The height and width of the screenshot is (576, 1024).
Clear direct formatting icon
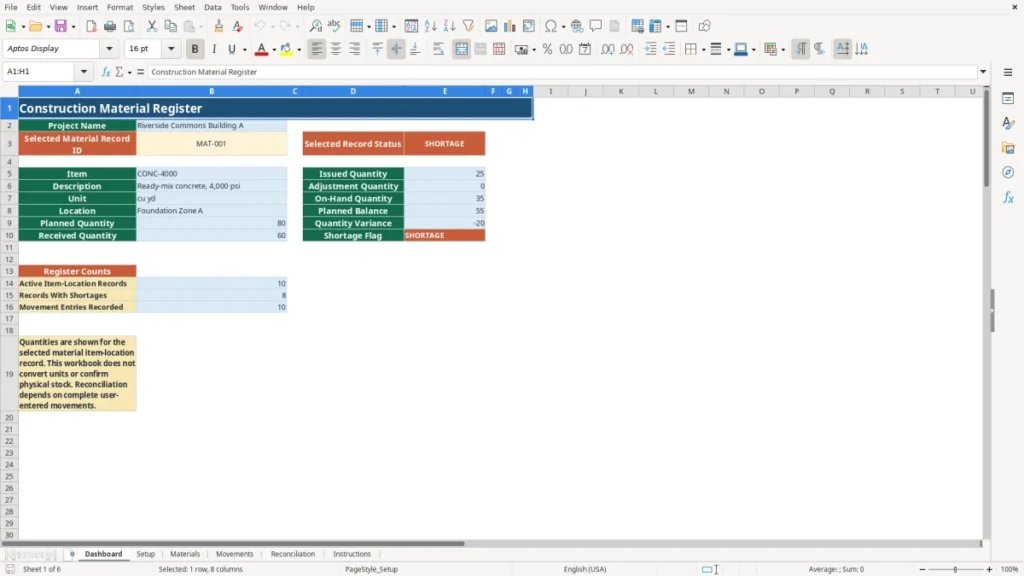point(238,26)
